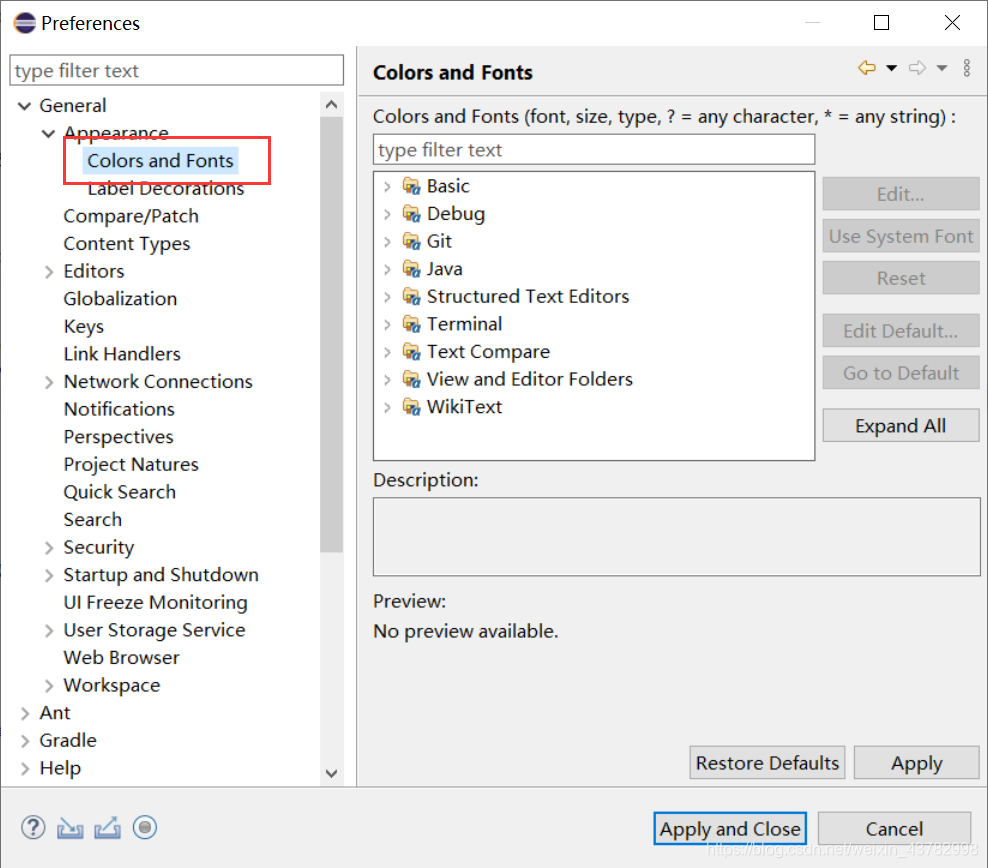988x868 pixels.
Task: Expand the Basic category chevron
Action: [388, 186]
